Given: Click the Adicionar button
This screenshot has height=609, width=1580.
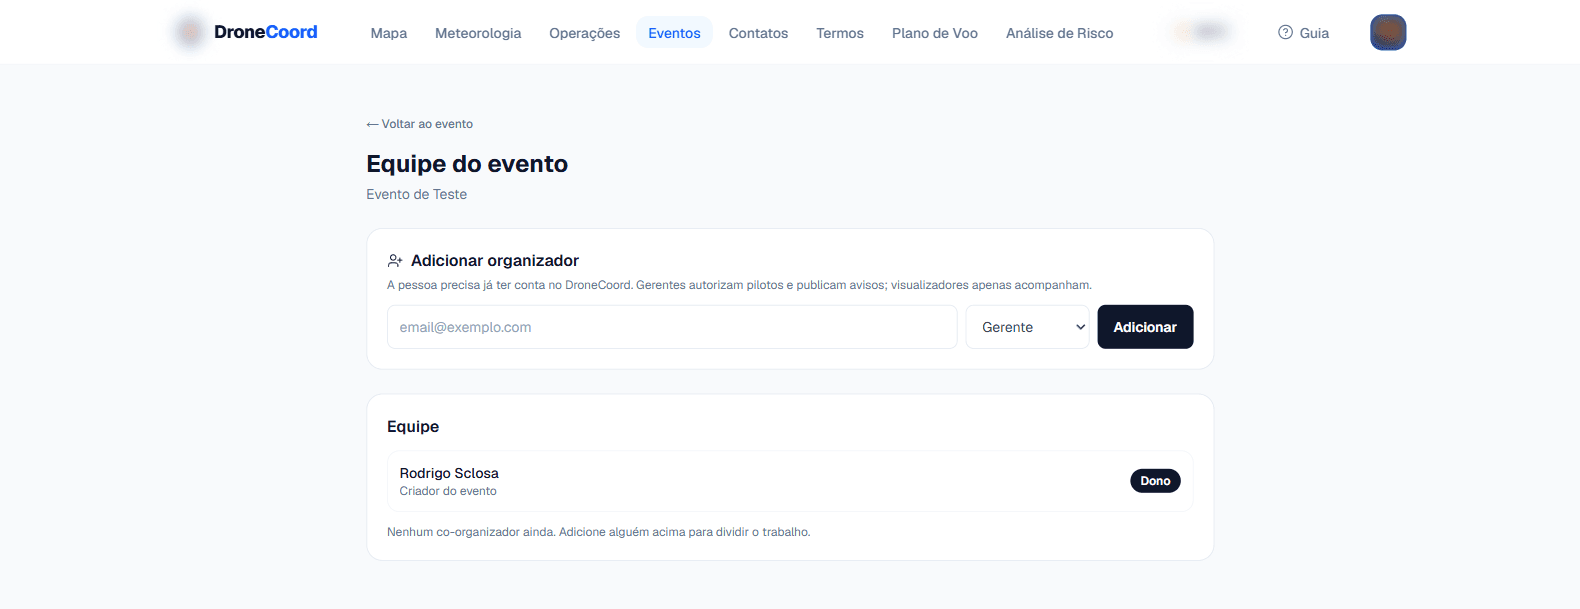Looking at the screenshot, I should click(x=1145, y=327).
